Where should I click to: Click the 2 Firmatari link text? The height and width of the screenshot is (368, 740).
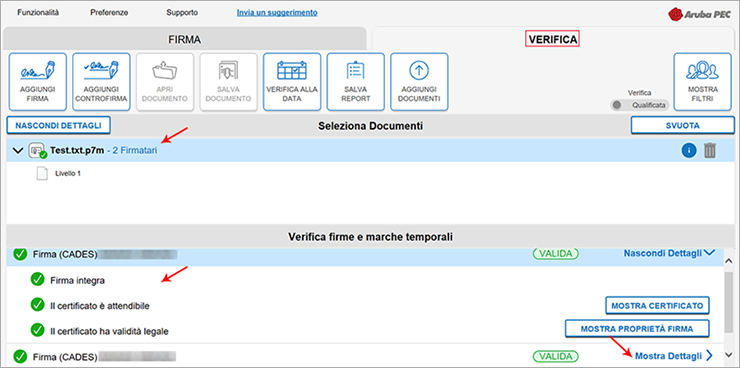[135, 151]
